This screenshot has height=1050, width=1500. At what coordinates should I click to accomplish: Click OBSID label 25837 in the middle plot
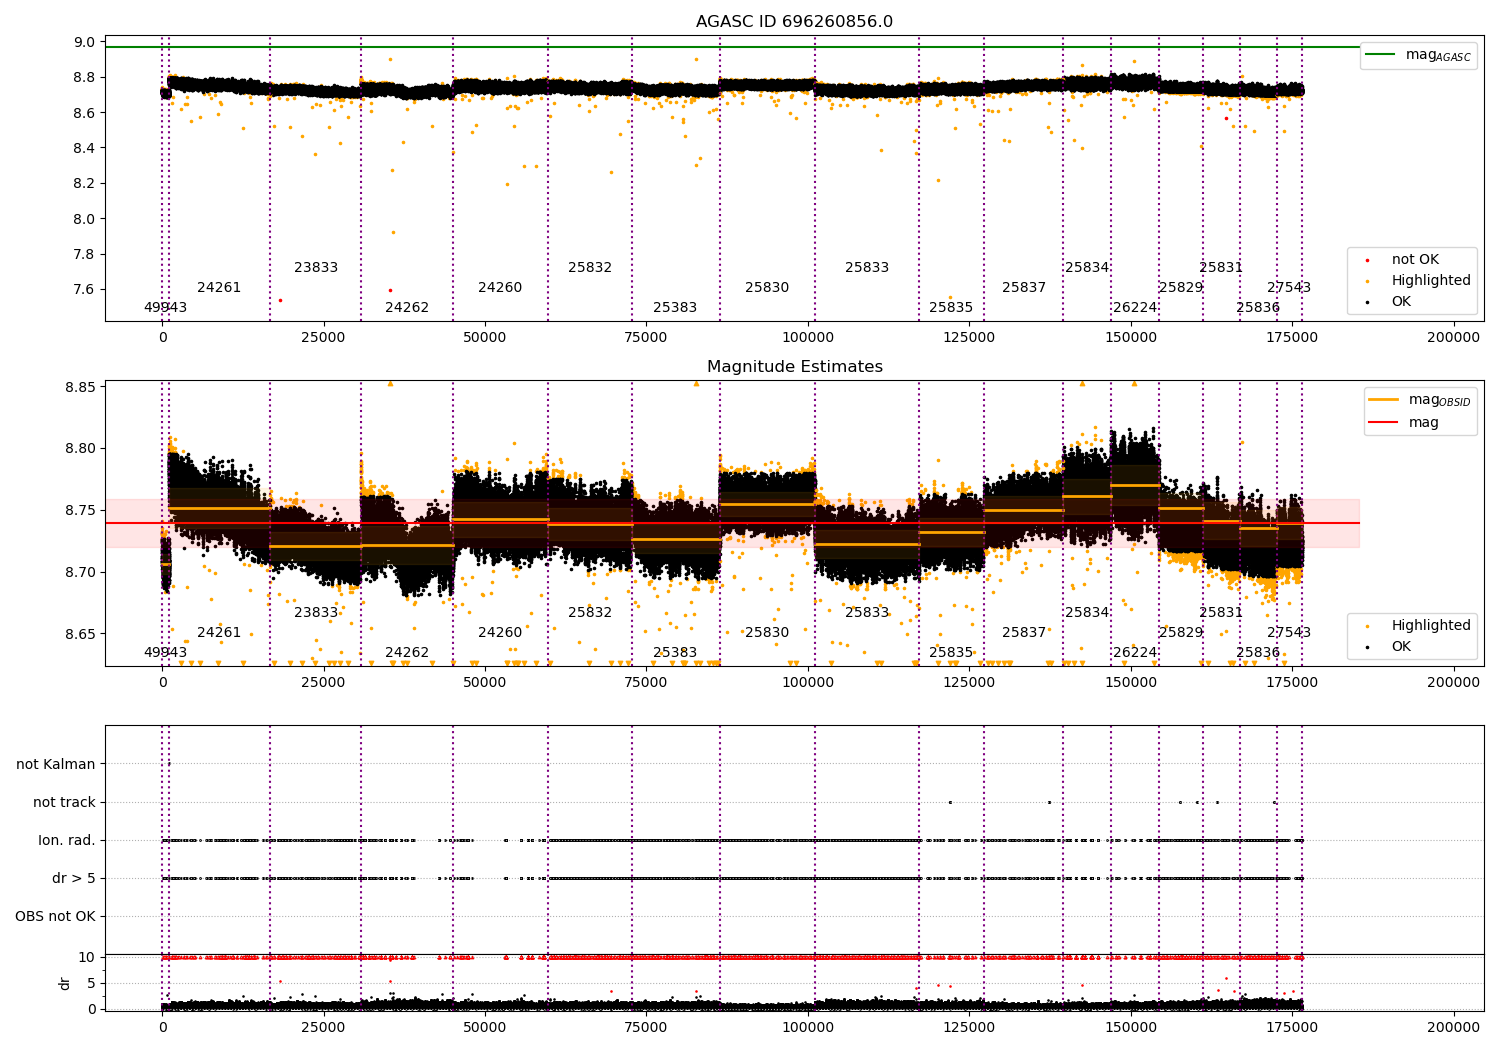click(x=1024, y=633)
